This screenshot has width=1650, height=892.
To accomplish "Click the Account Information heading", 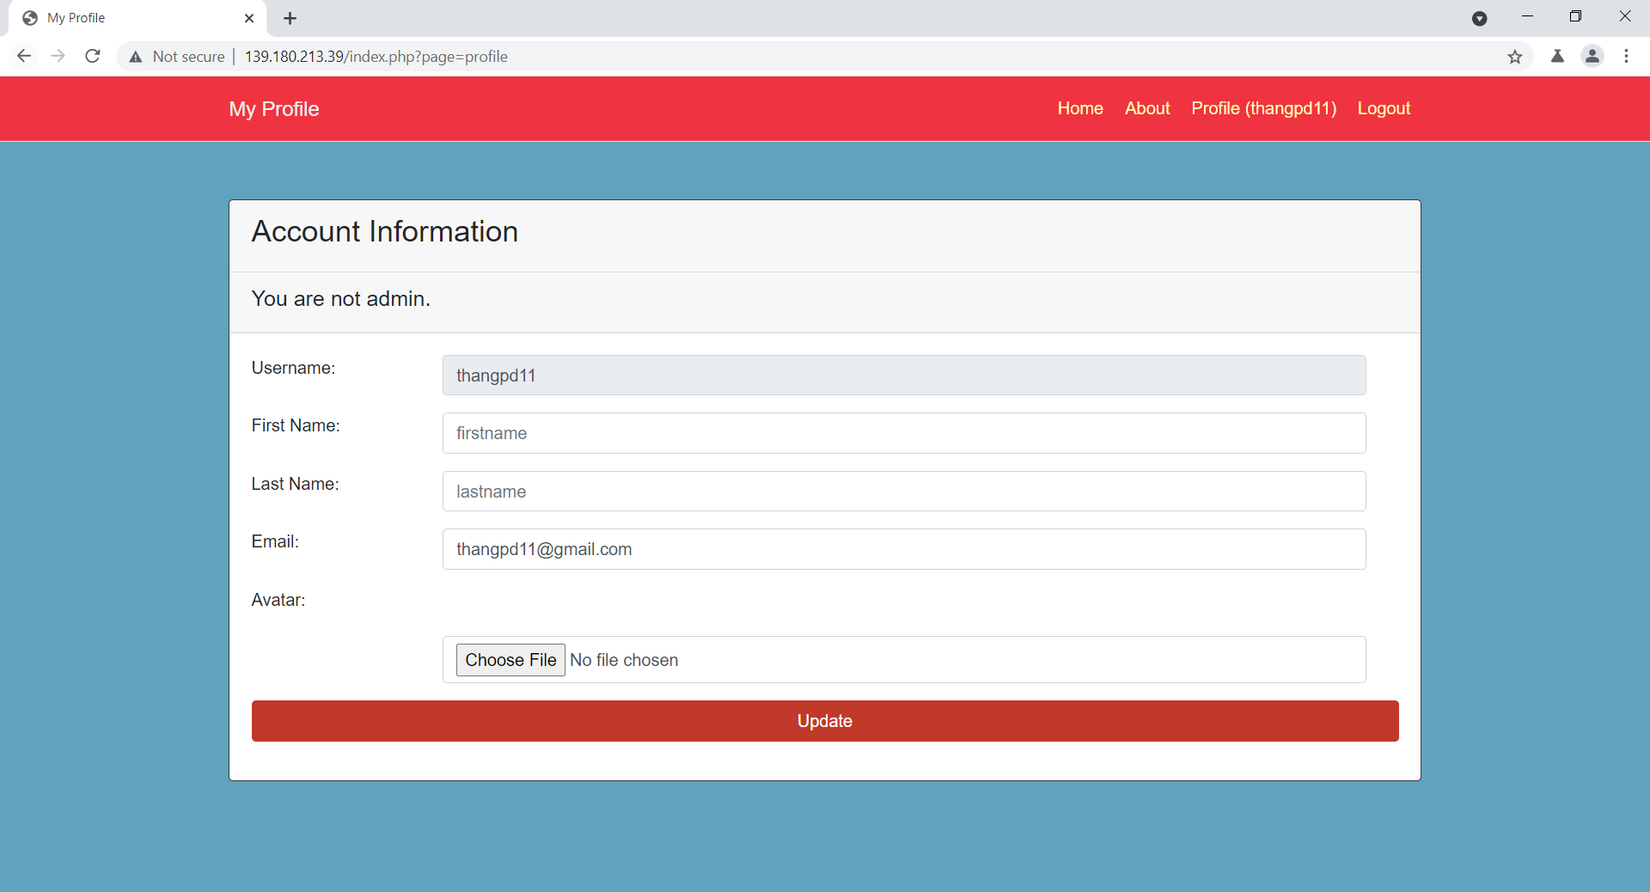I will [x=385, y=231].
